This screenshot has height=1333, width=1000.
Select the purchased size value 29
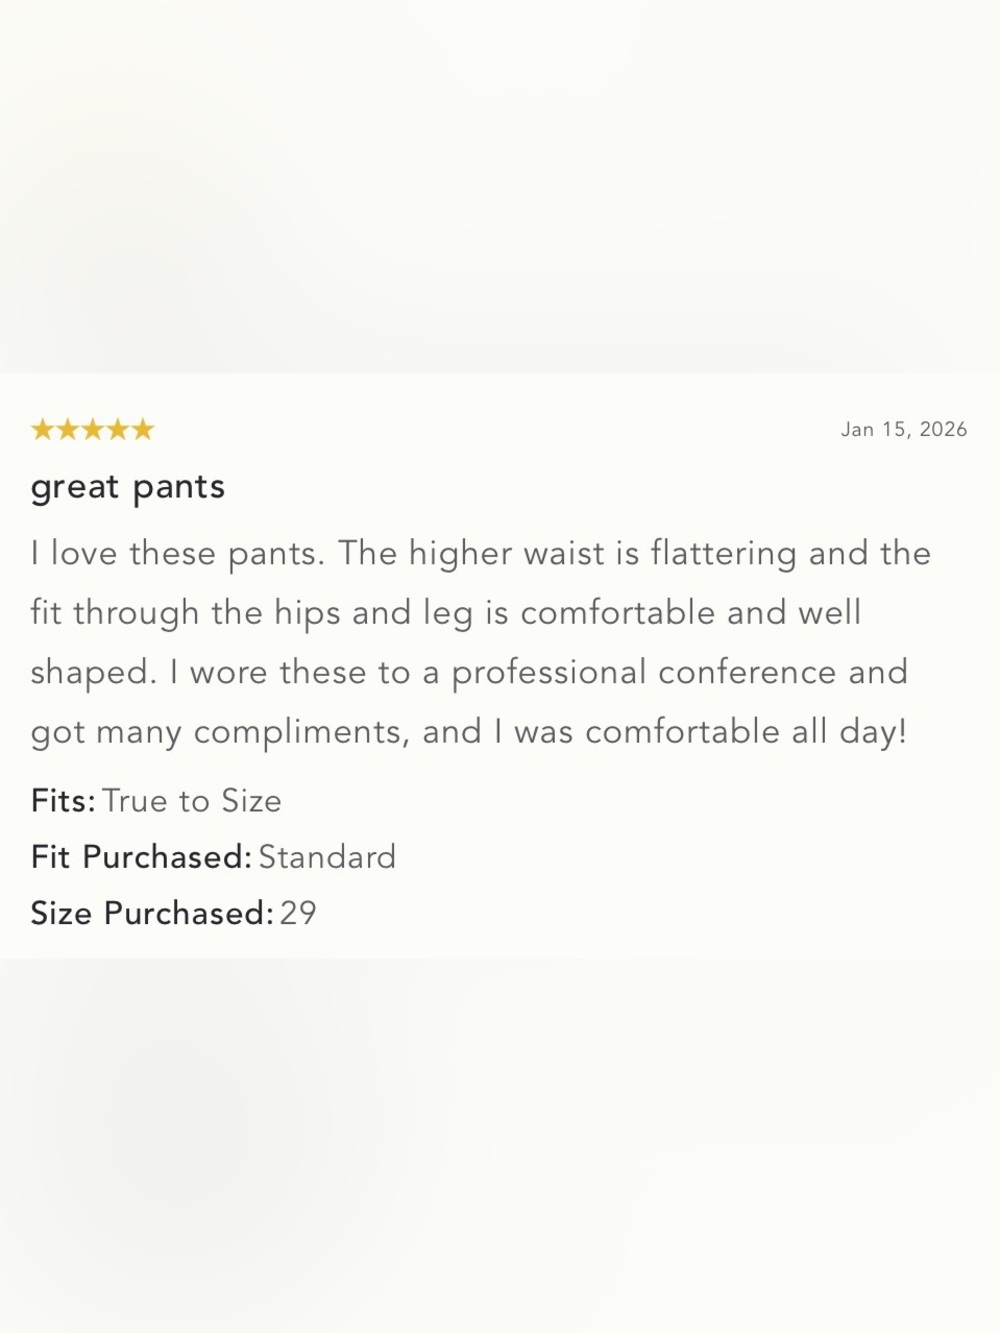298,913
